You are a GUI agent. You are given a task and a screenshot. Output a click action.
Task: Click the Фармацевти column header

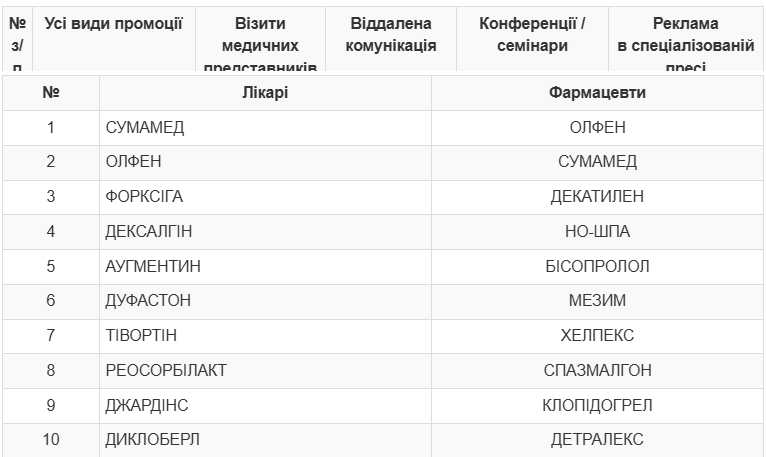pyautogui.click(x=597, y=92)
